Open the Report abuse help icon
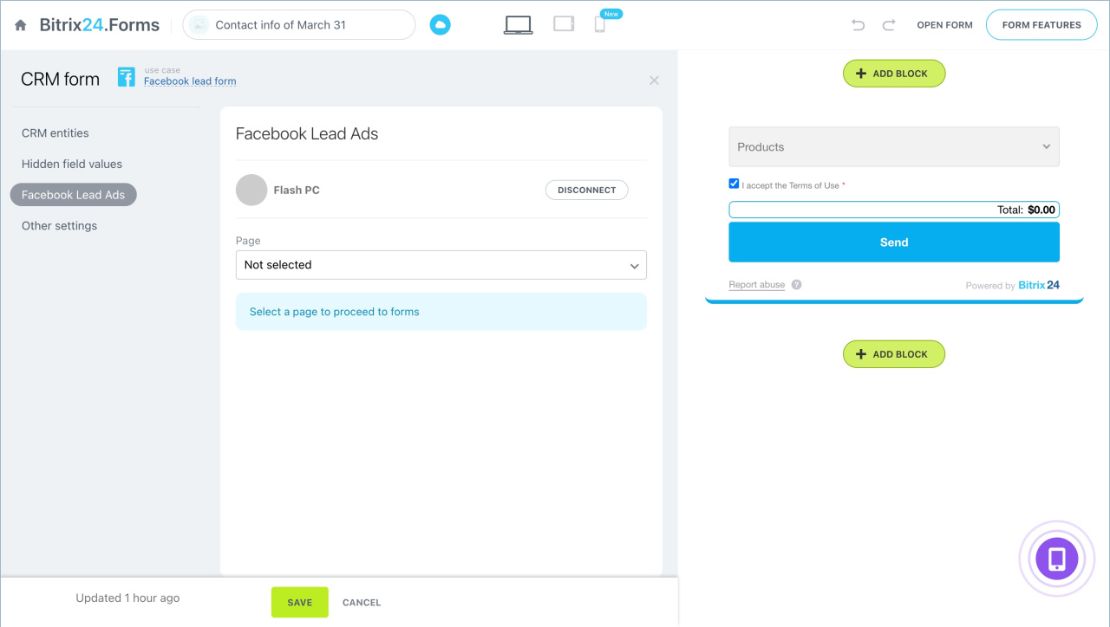This screenshot has width=1110, height=627. point(796,284)
